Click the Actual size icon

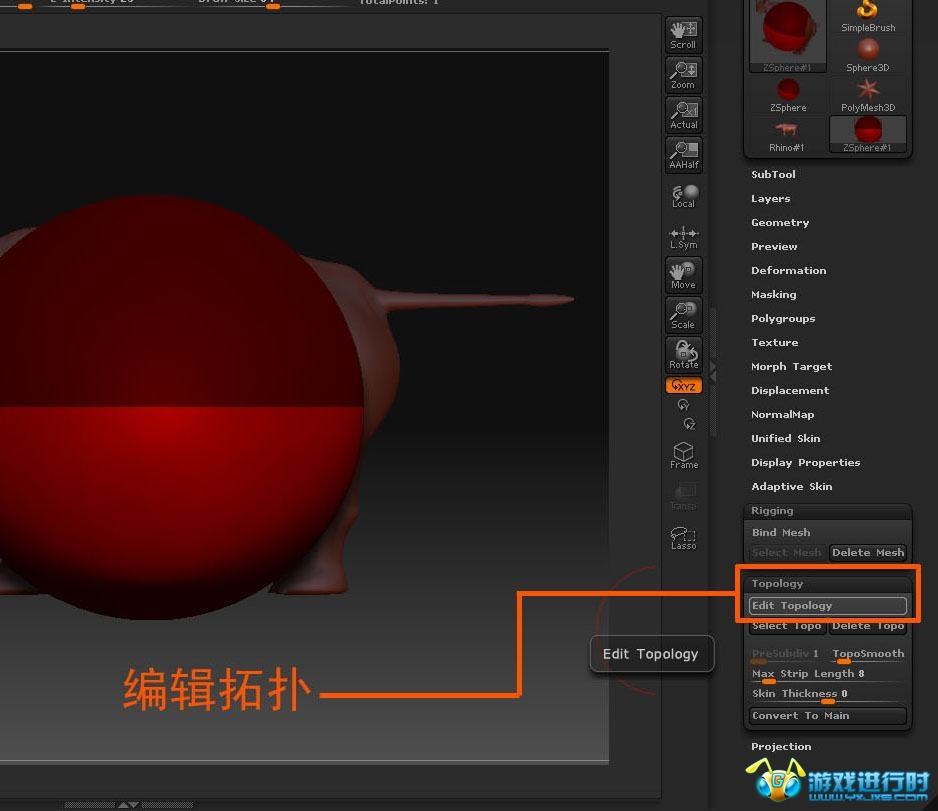[684, 115]
